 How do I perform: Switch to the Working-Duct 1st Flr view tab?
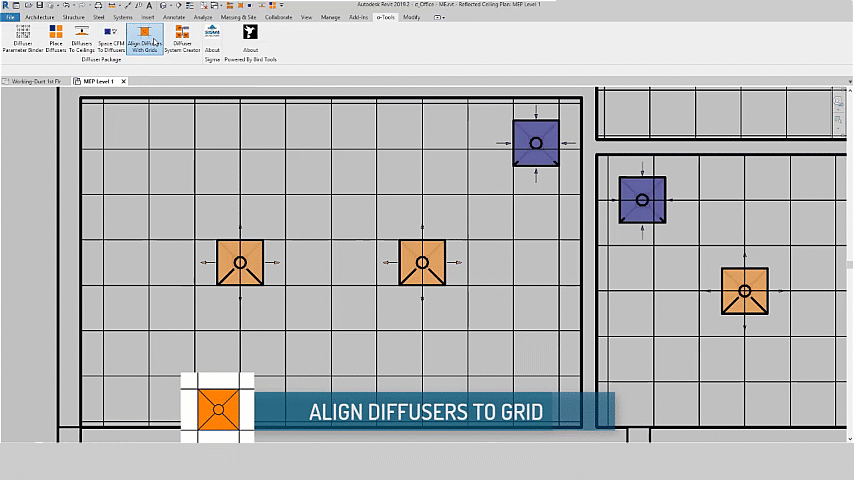pos(36,81)
